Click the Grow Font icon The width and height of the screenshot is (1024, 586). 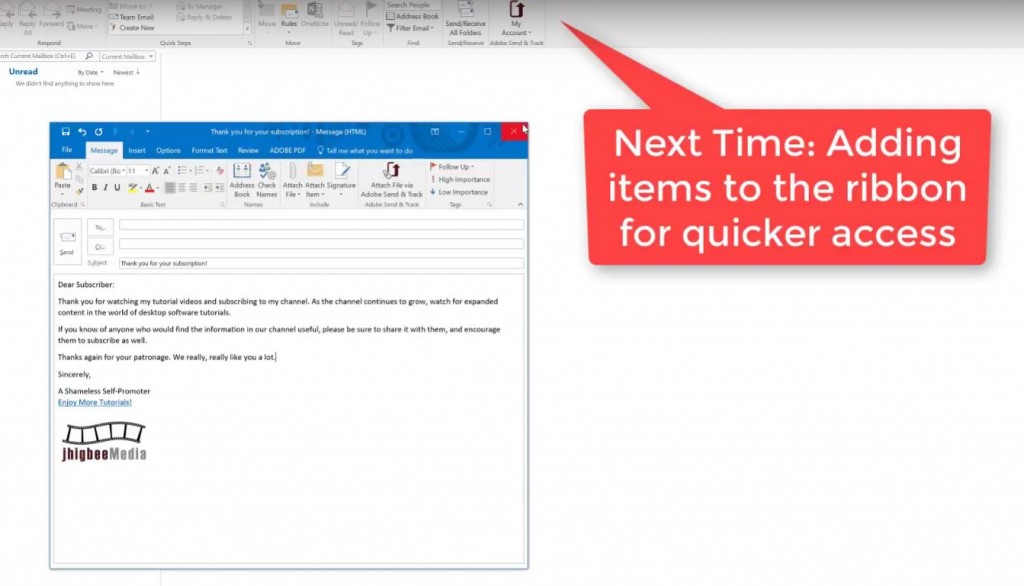tap(155, 171)
